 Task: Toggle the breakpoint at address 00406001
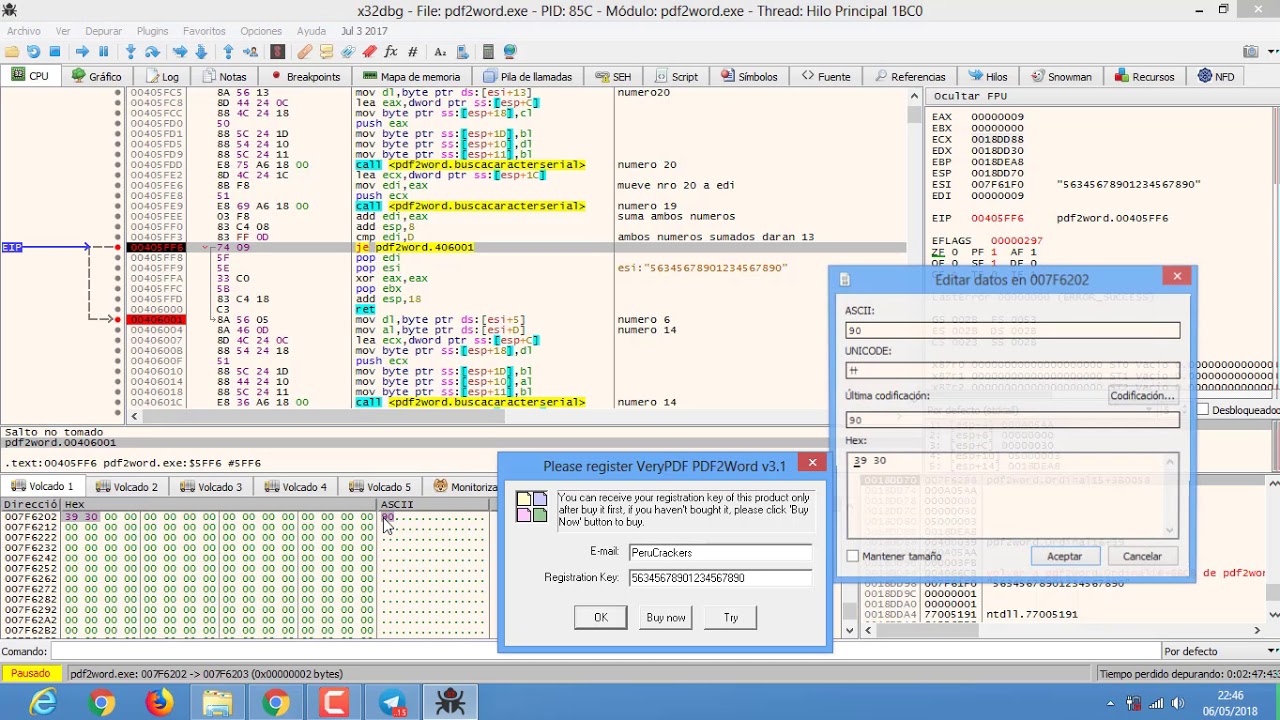pos(118,319)
